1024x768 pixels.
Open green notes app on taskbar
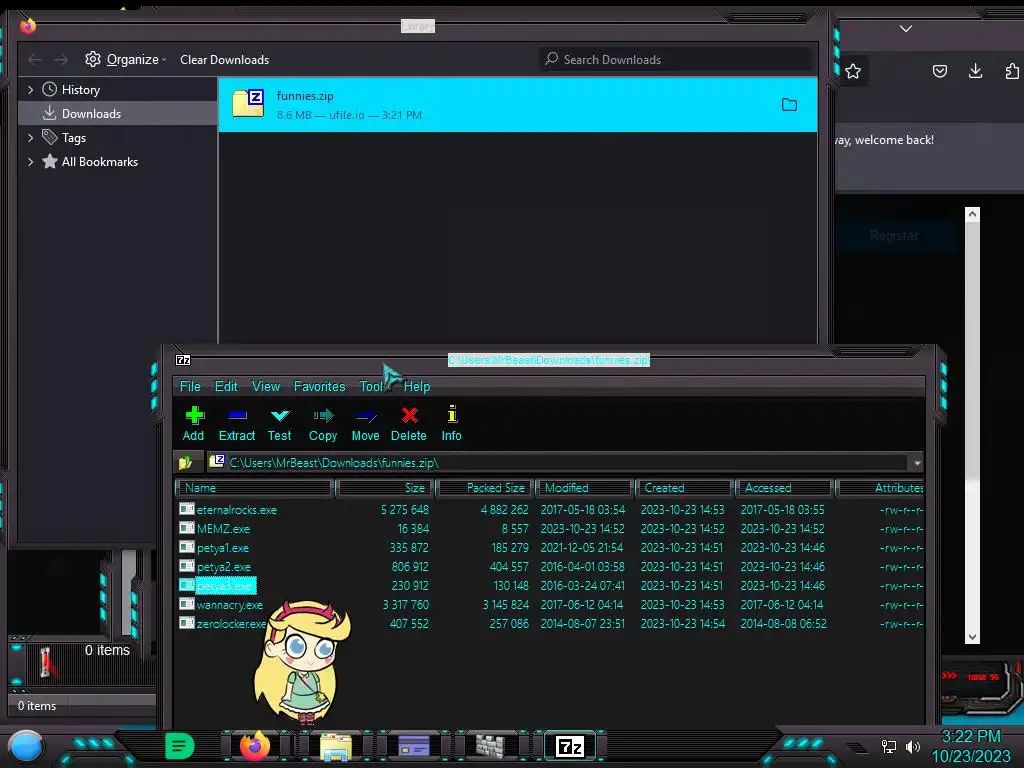[x=180, y=746]
